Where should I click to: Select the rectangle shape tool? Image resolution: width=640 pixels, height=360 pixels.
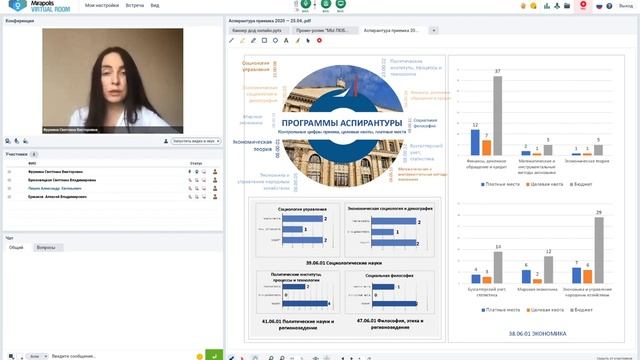pyautogui.click(x=264, y=40)
